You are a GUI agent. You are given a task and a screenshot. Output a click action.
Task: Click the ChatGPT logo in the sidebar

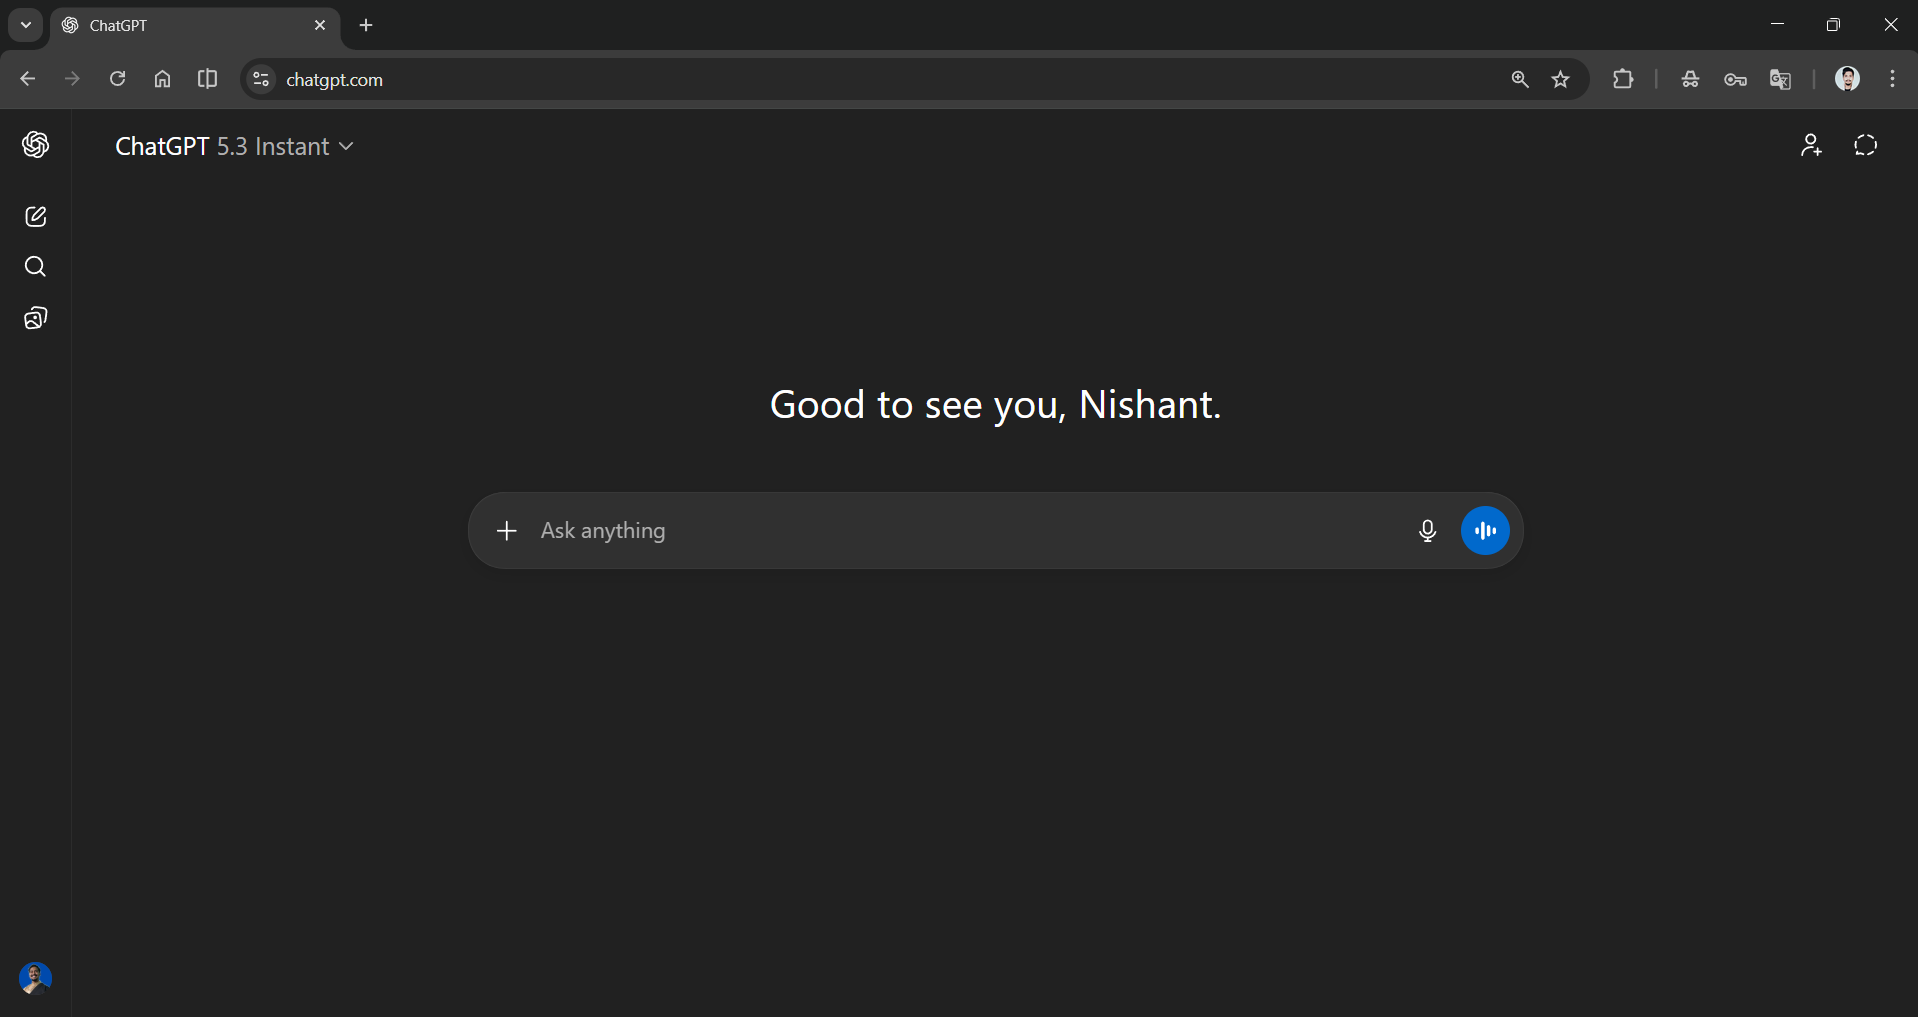pos(35,145)
